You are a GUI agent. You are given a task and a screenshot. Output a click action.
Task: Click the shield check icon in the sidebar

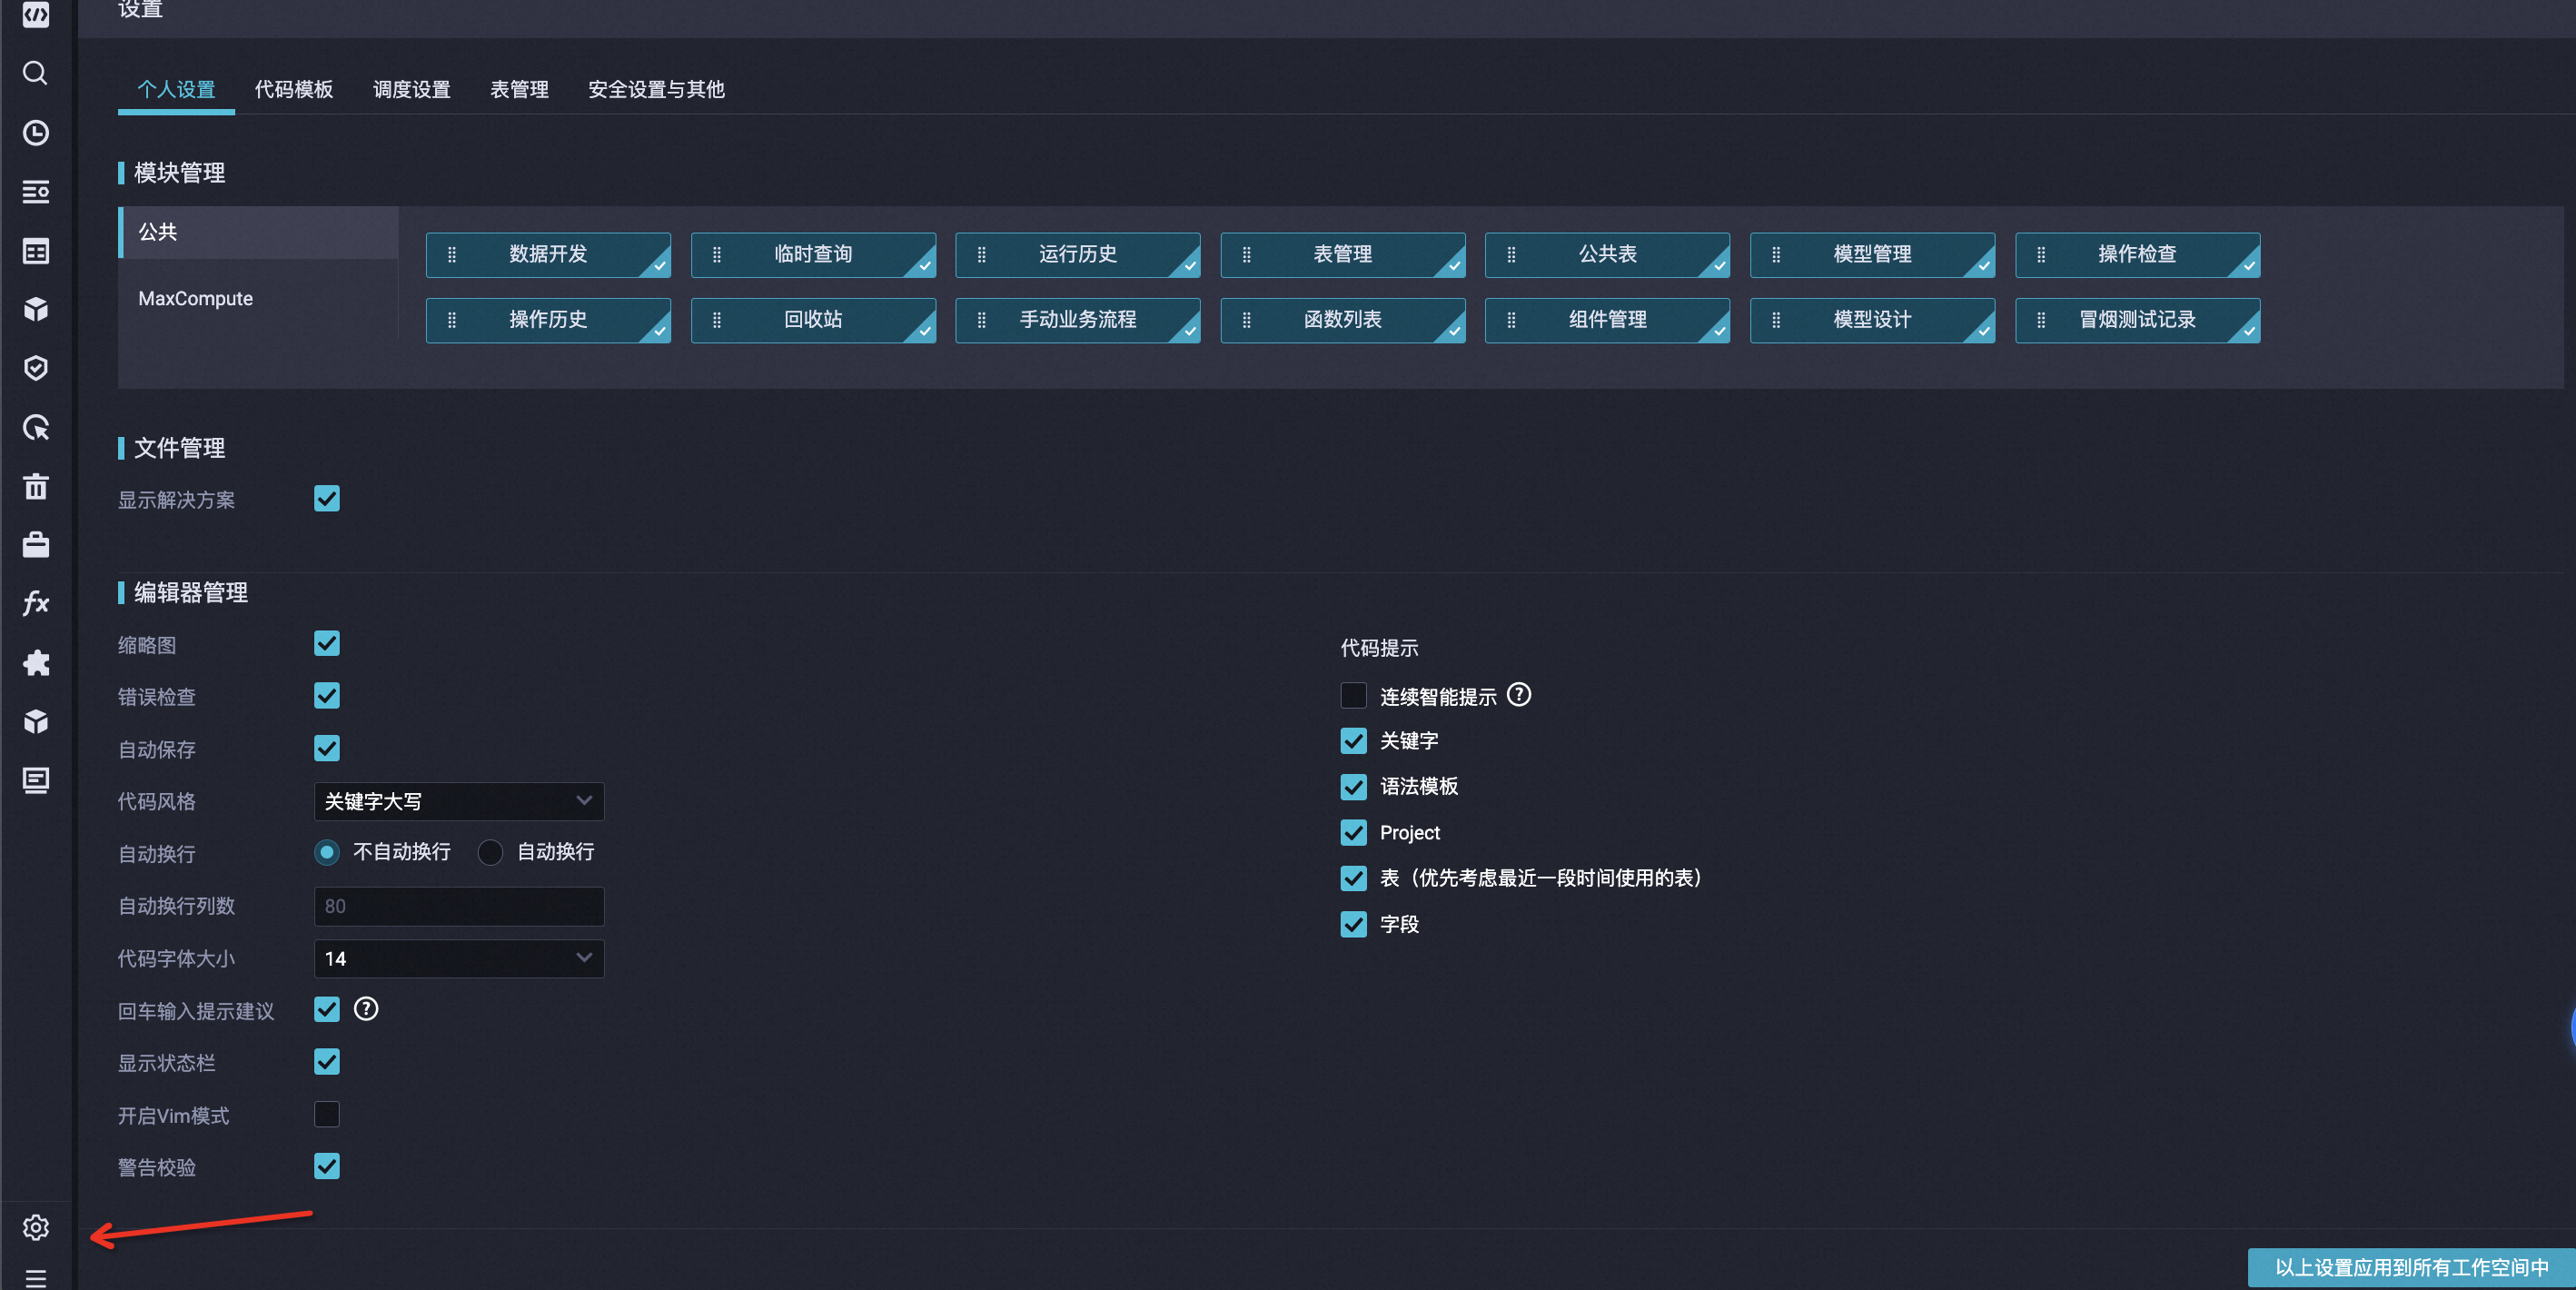[35, 368]
